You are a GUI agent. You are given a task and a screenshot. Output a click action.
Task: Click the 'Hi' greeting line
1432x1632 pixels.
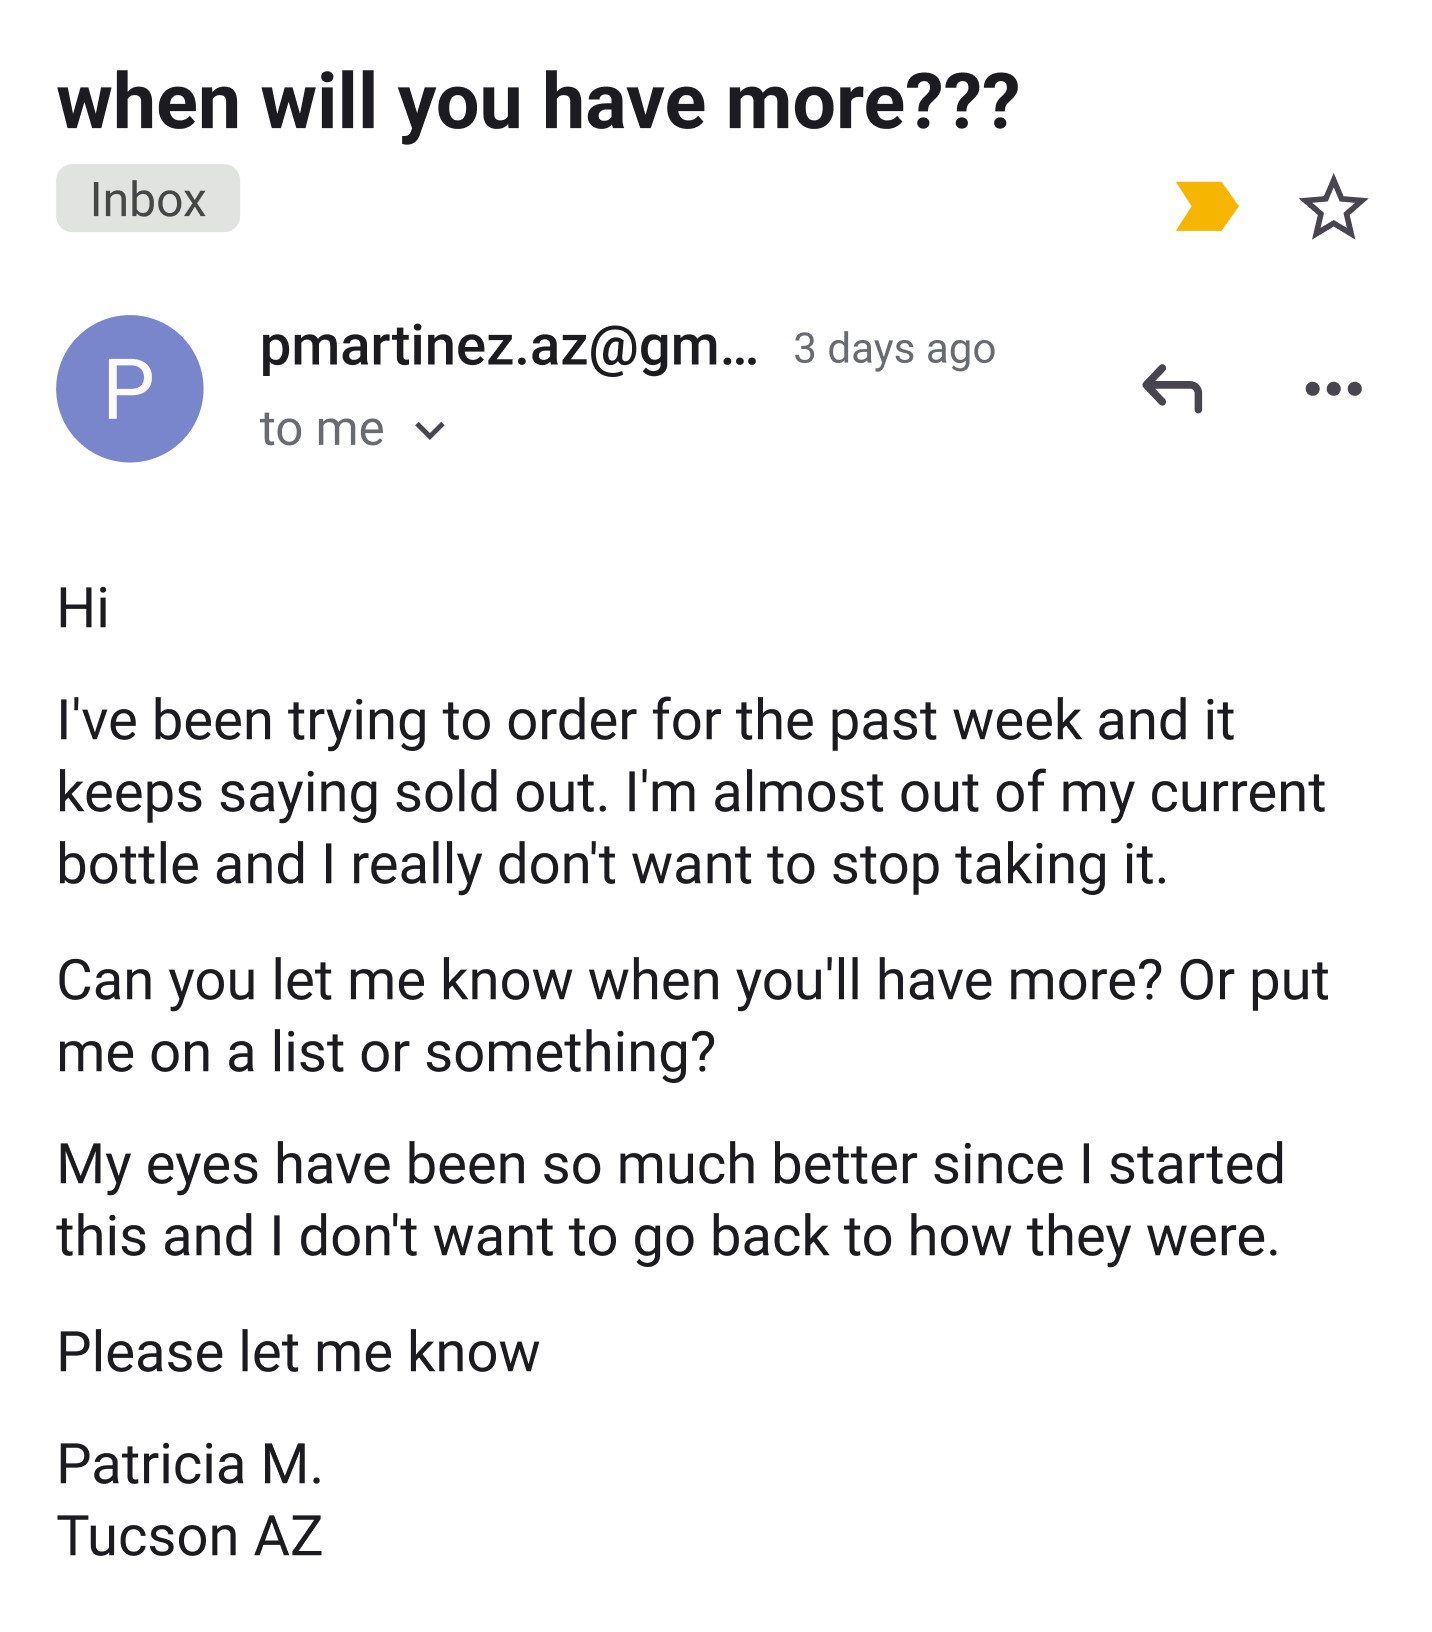[x=83, y=608]
